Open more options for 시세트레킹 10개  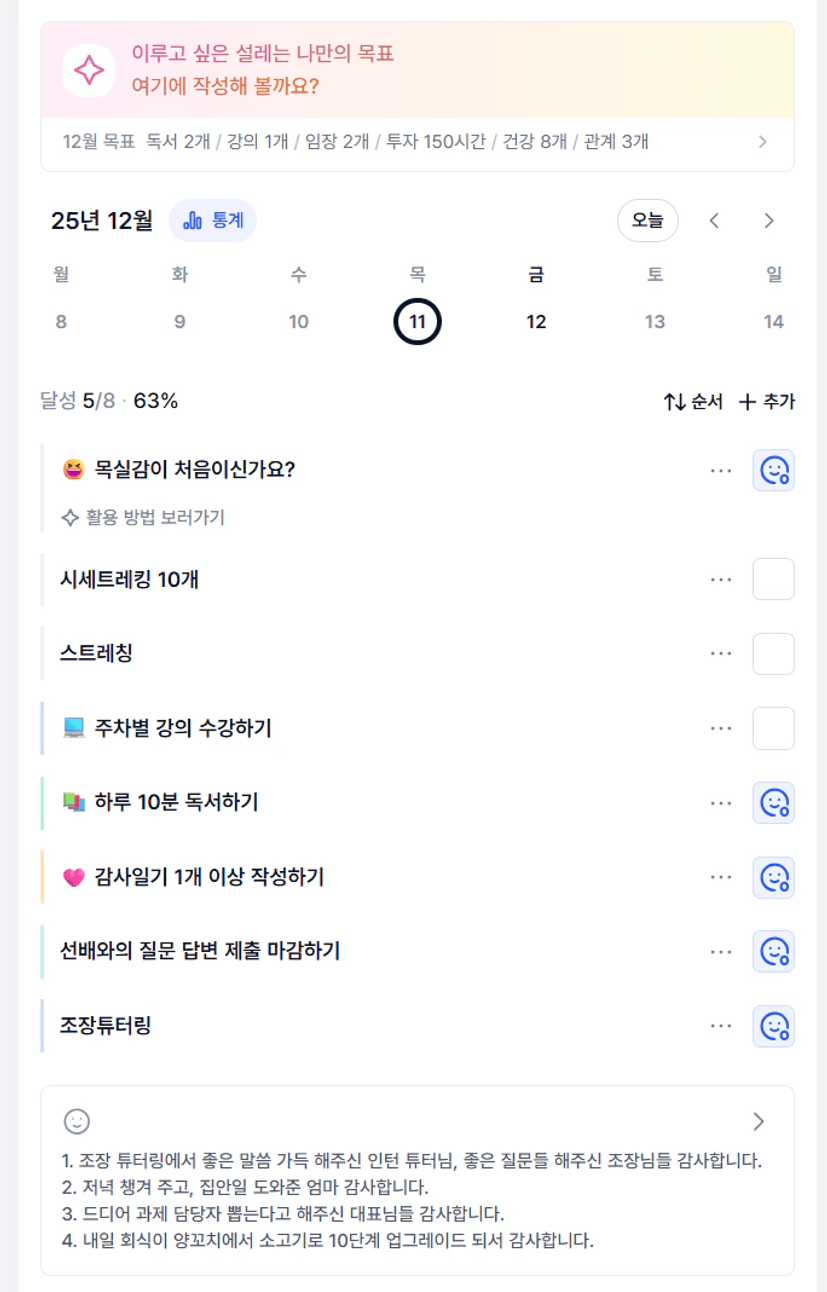721,580
